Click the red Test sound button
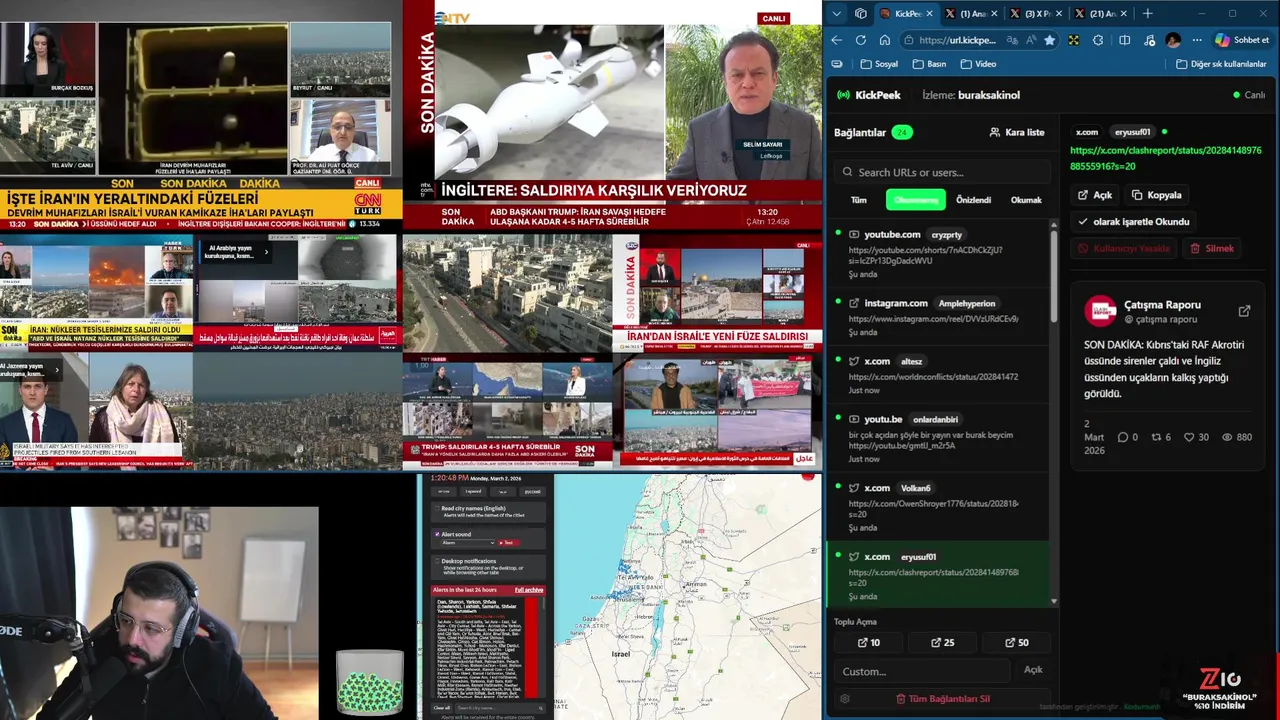The height and width of the screenshot is (720, 1280). pyautogui.click(x=507, y=543)
